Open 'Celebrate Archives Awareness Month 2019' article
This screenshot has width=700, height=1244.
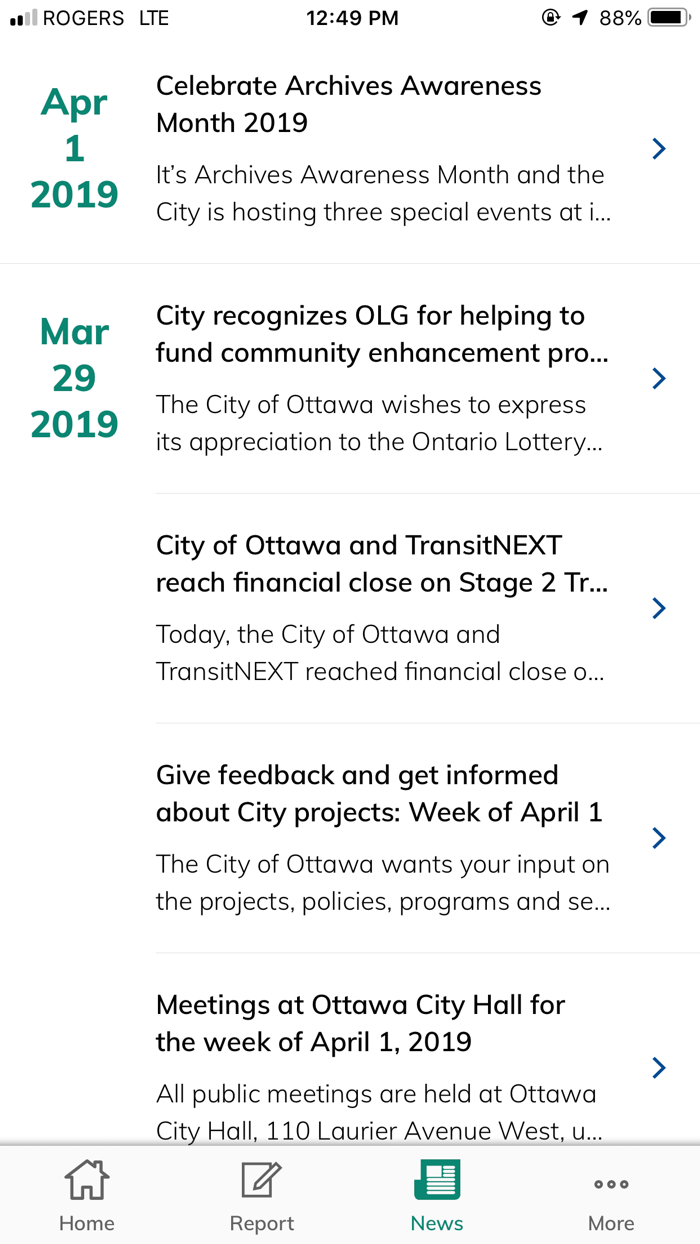pos(348,105)
